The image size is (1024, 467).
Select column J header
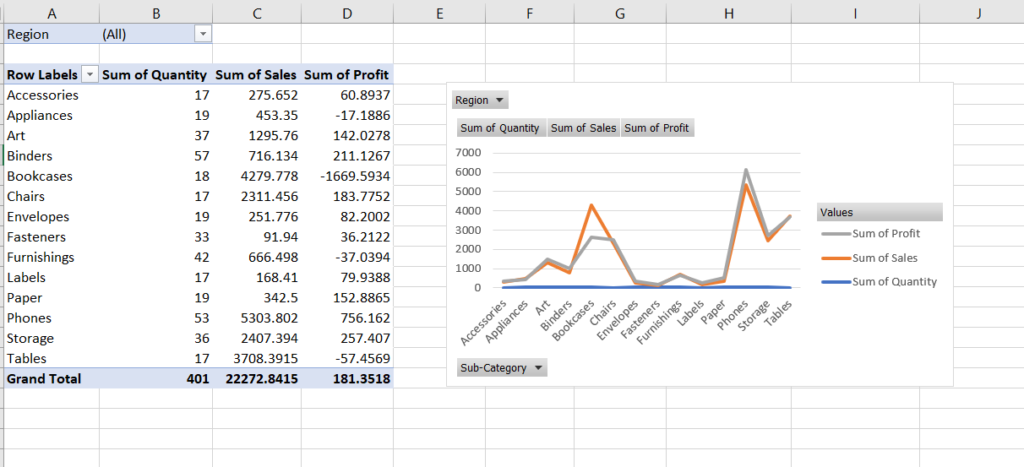click(978, 11)
